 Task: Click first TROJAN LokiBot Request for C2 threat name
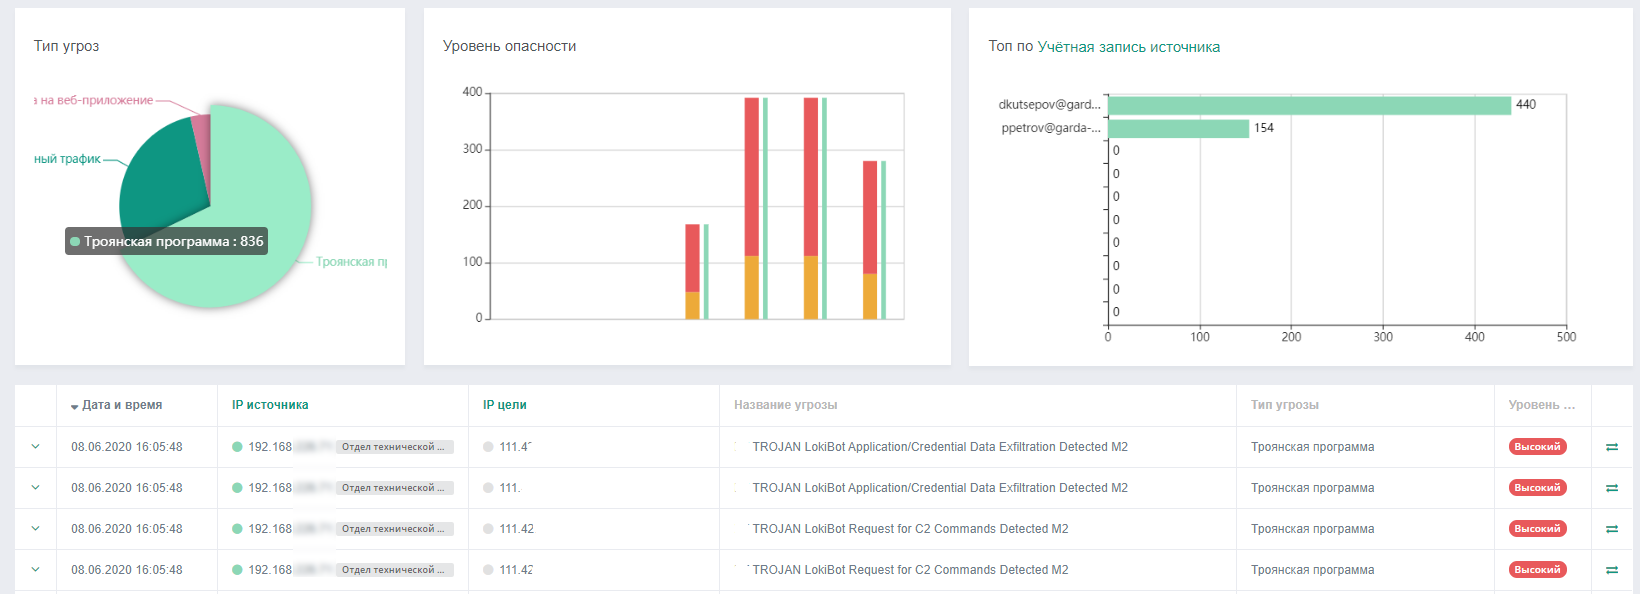click(910, 529)
